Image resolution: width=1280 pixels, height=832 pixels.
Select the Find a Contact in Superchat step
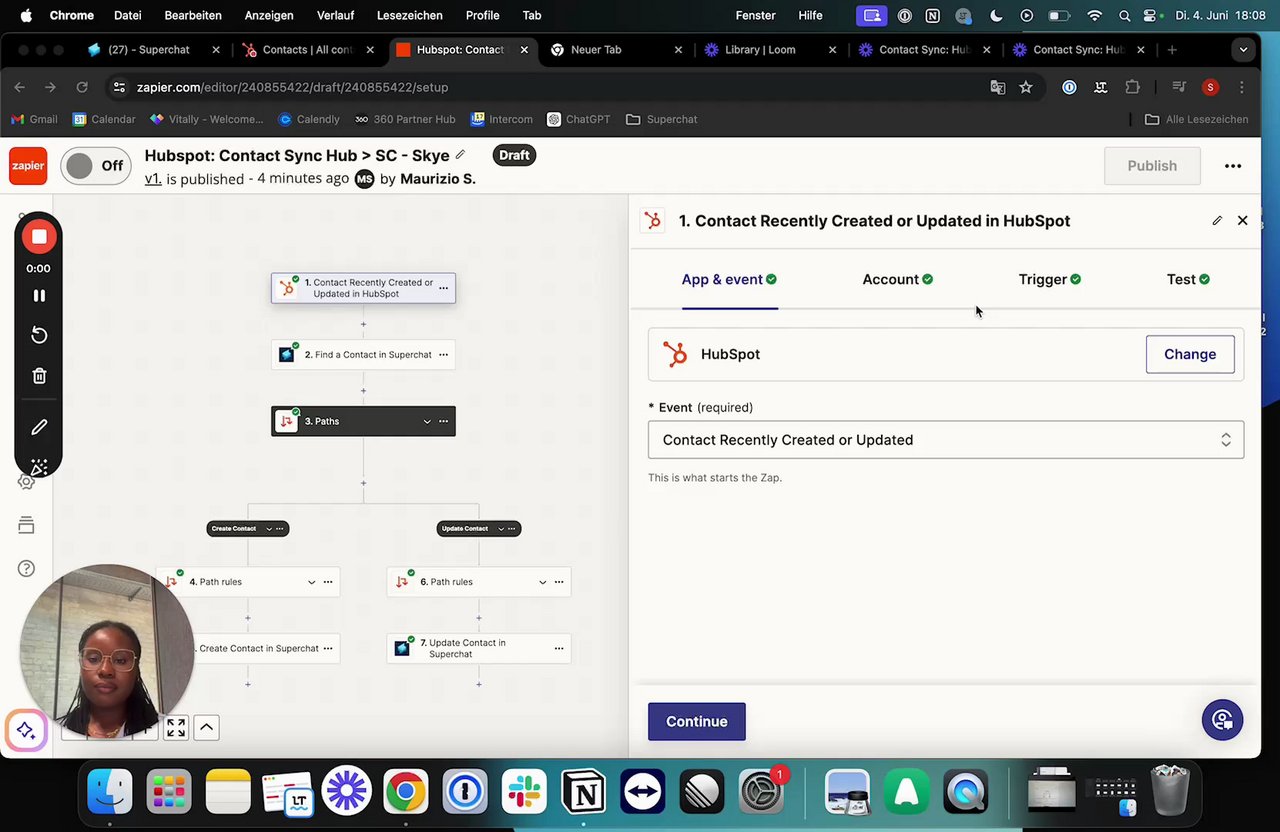click(363, 354)
